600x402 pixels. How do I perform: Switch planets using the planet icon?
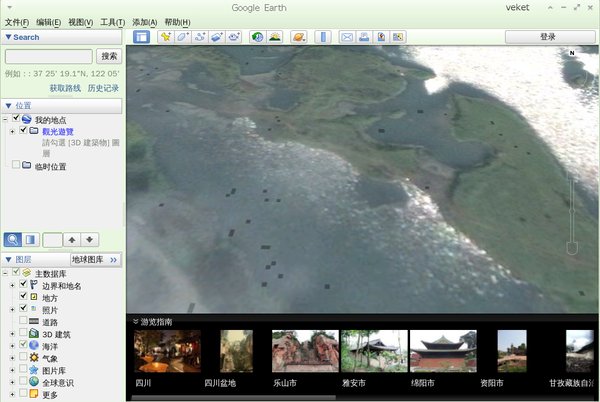300,37
